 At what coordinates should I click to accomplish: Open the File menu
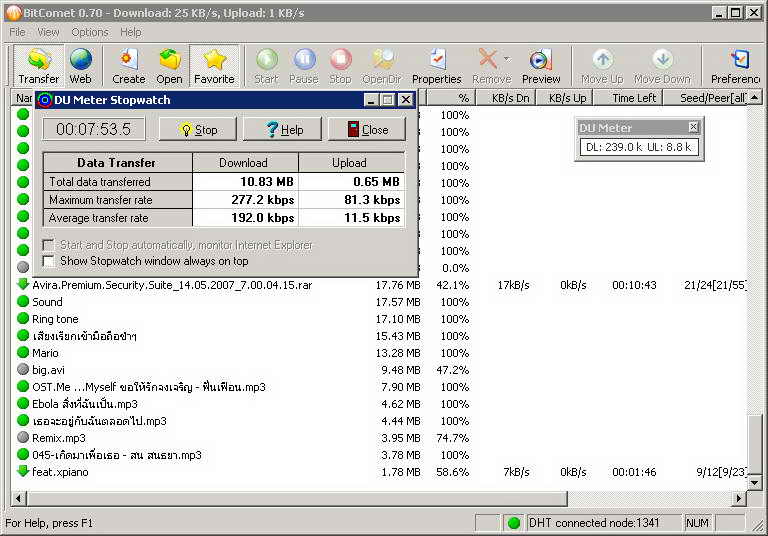coord(17,32)
